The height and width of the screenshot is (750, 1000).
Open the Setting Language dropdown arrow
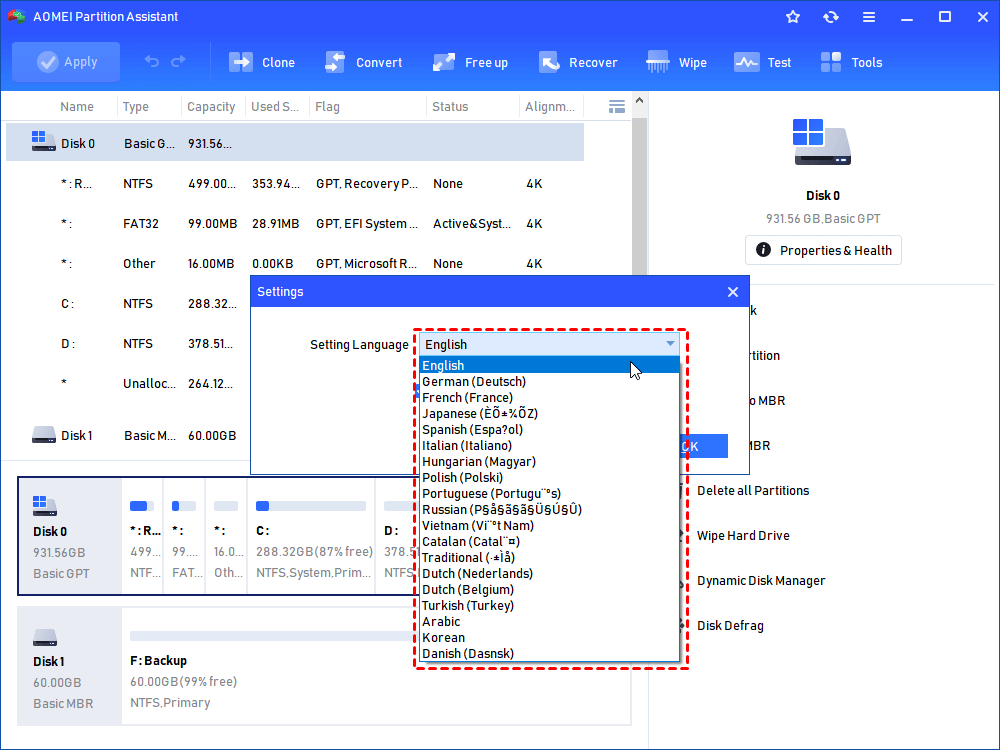pyautogui.click(x=670, y=343)
